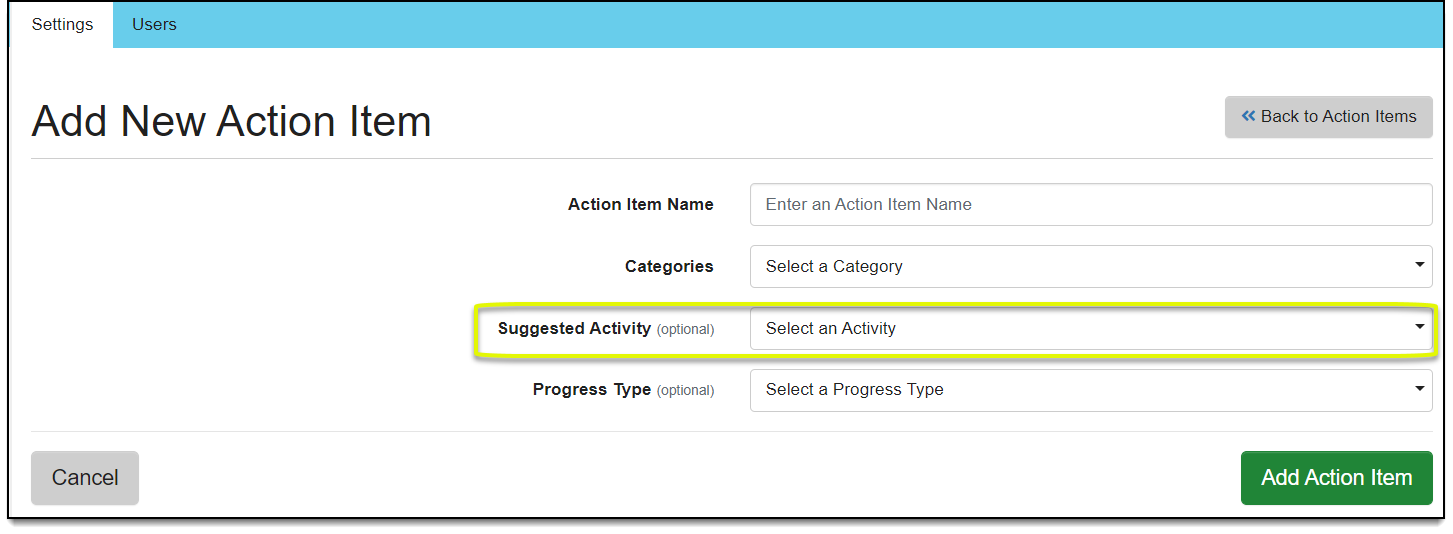Switch to the Settings tab

point(62,25)
